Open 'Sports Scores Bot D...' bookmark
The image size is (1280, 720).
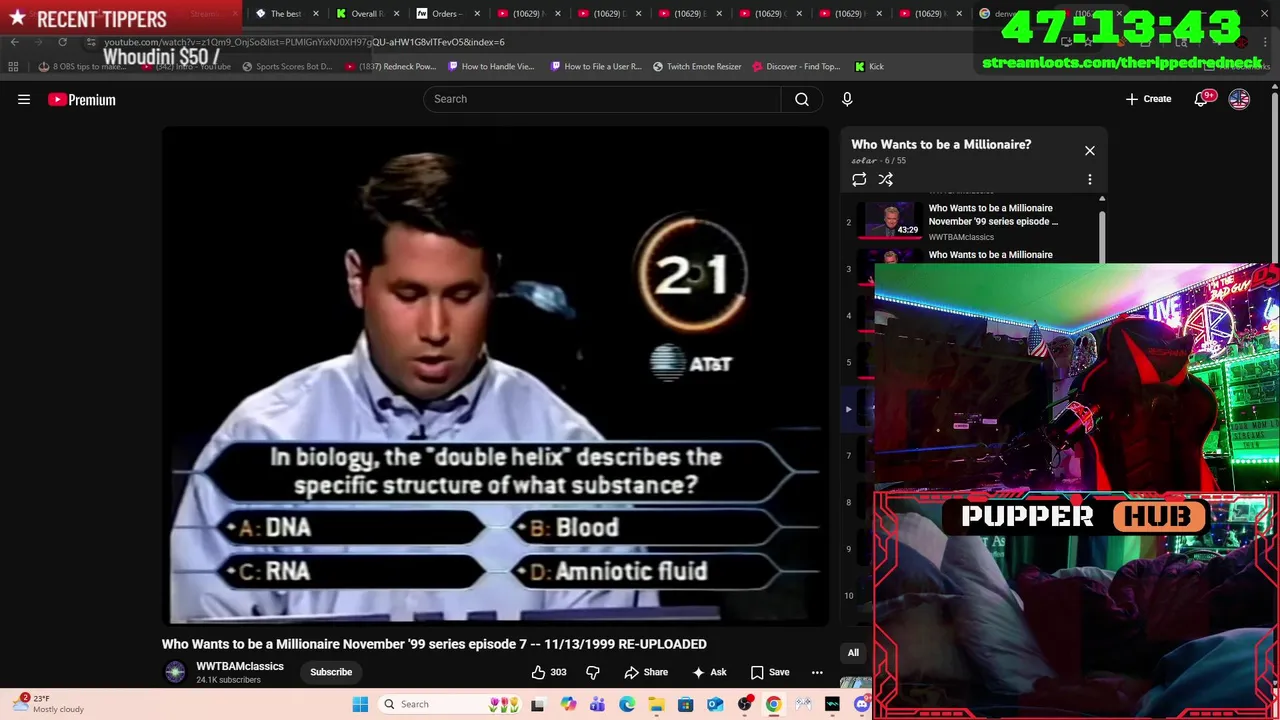tap(286, 66)
